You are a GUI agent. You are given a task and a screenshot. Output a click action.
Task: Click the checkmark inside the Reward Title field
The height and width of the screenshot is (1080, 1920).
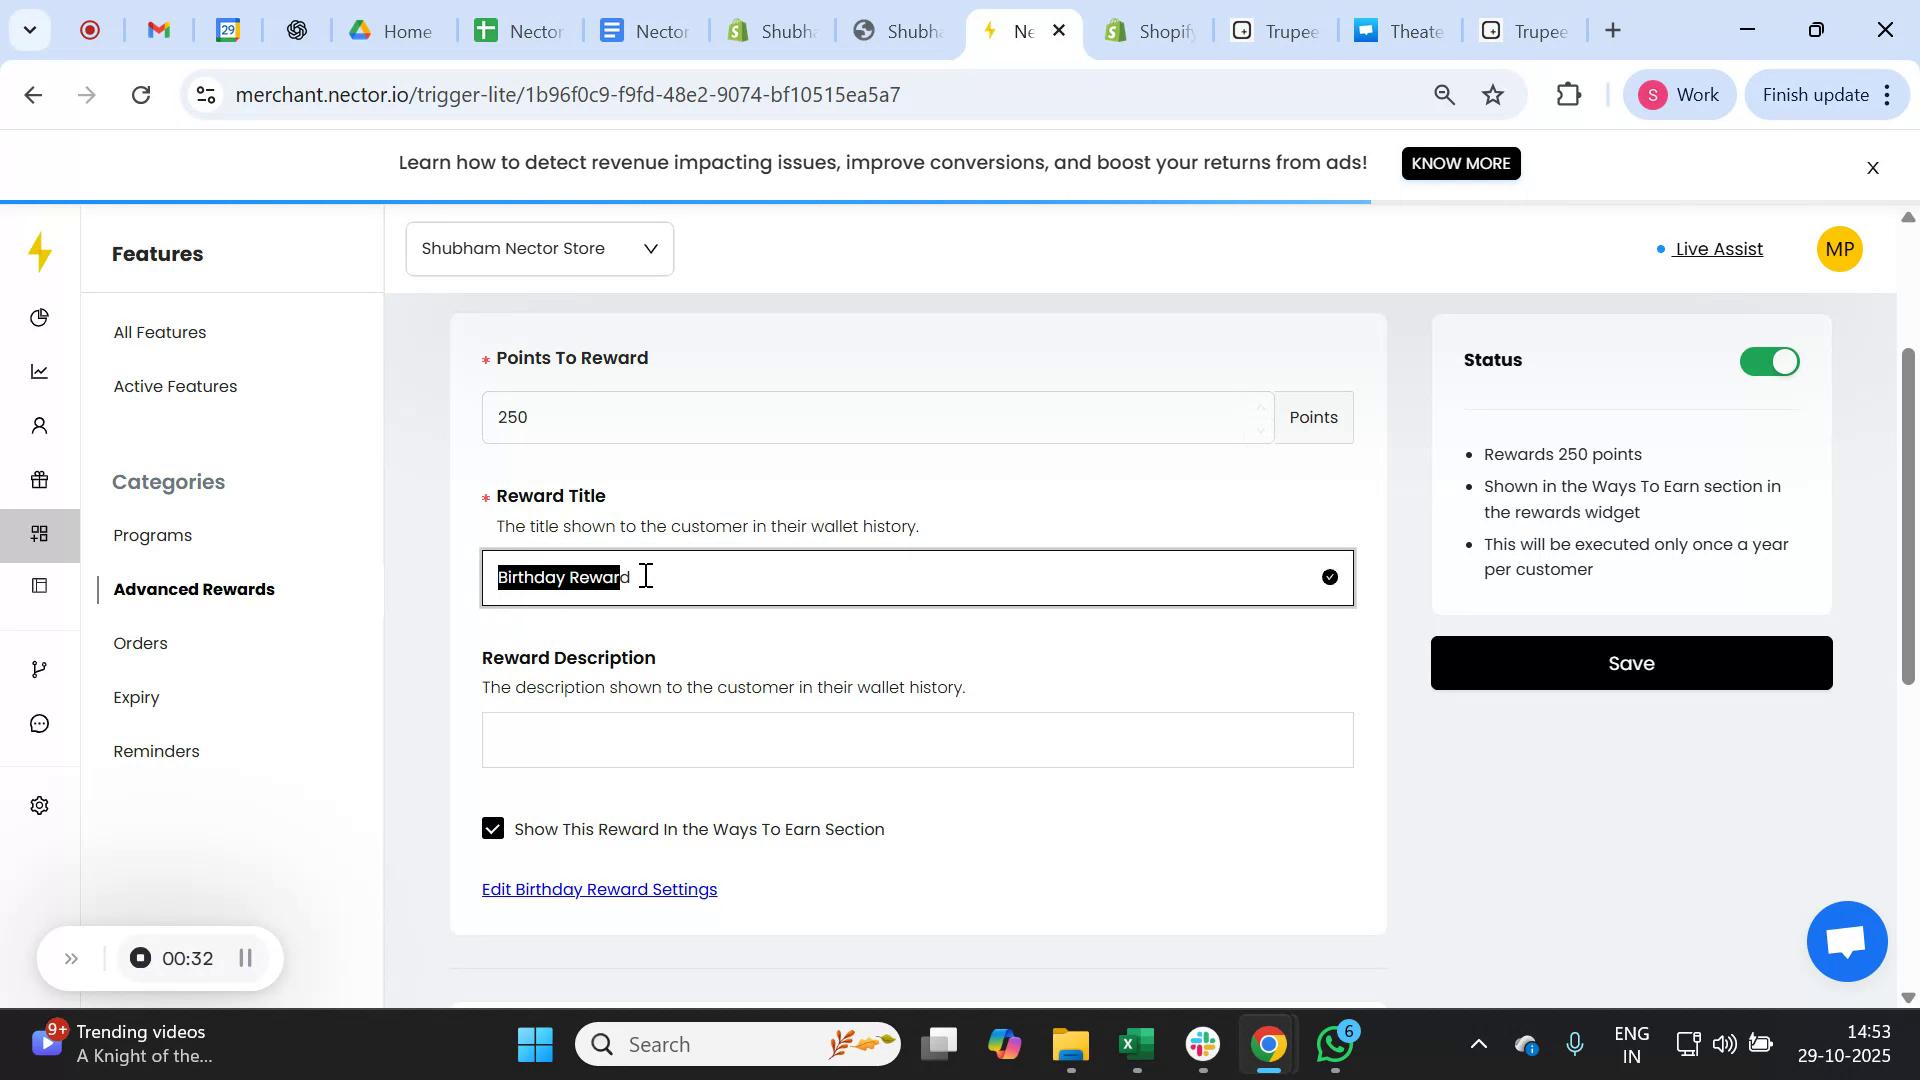[x=1329, y=577]
